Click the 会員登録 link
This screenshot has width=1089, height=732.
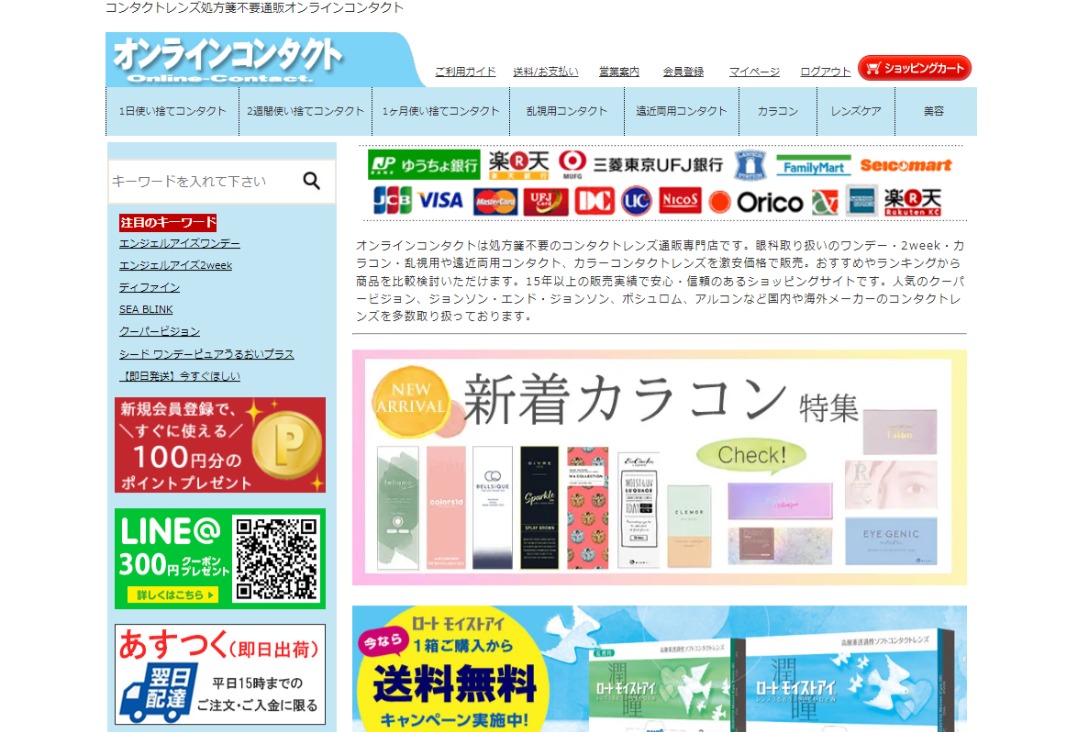683,72
